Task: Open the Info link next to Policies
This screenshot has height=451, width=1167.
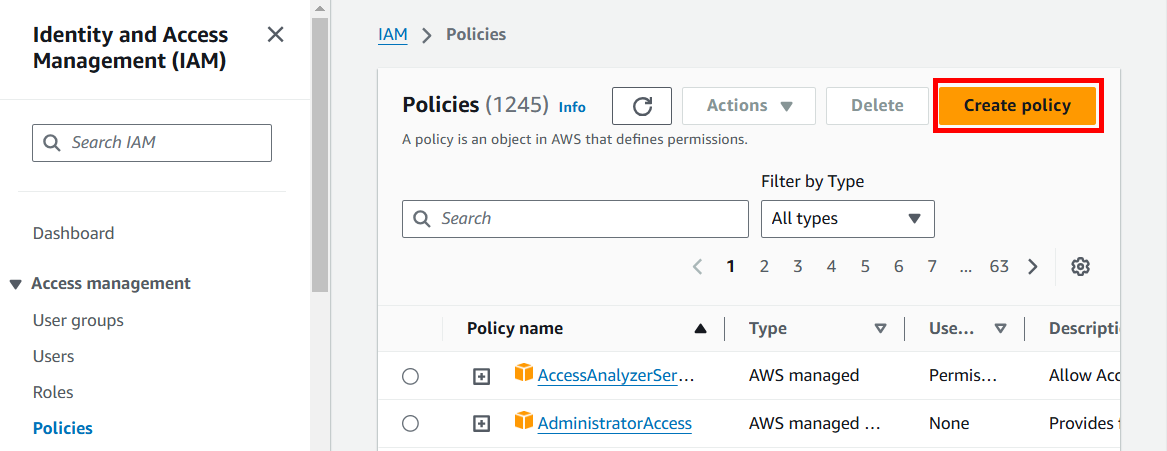Action: tap(572, 107)
